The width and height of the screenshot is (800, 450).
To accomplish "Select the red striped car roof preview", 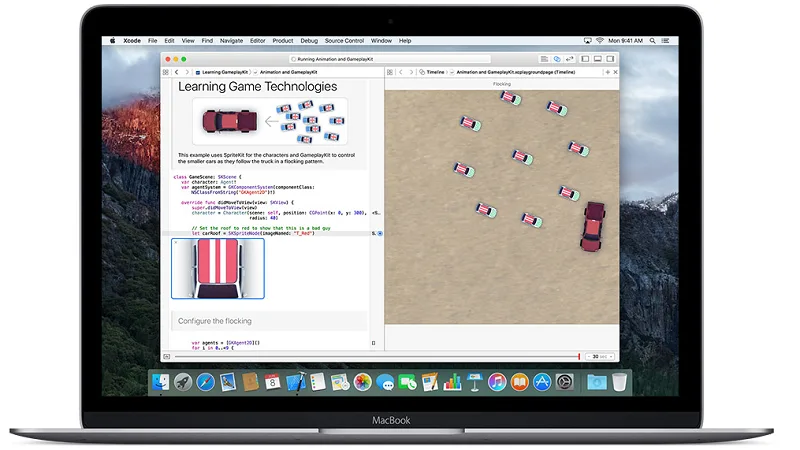I will [x=218, y=268].
